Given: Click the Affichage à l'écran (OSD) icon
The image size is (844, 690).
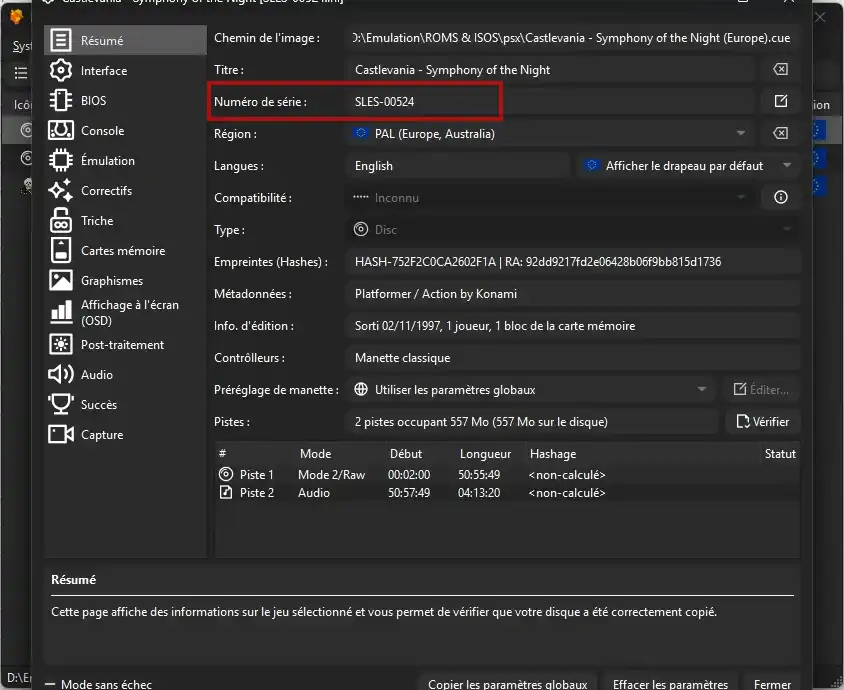Looking at the screenshot, I should pos(61,312).
